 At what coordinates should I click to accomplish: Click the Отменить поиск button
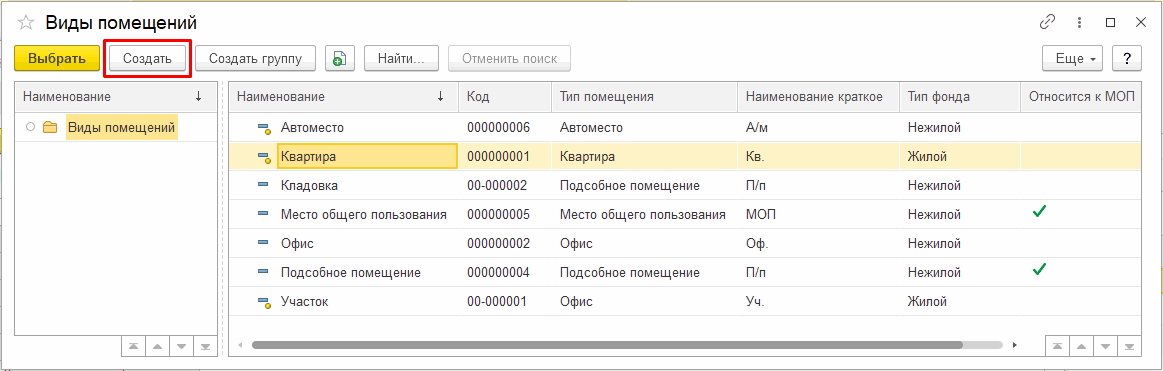(509, 59)
